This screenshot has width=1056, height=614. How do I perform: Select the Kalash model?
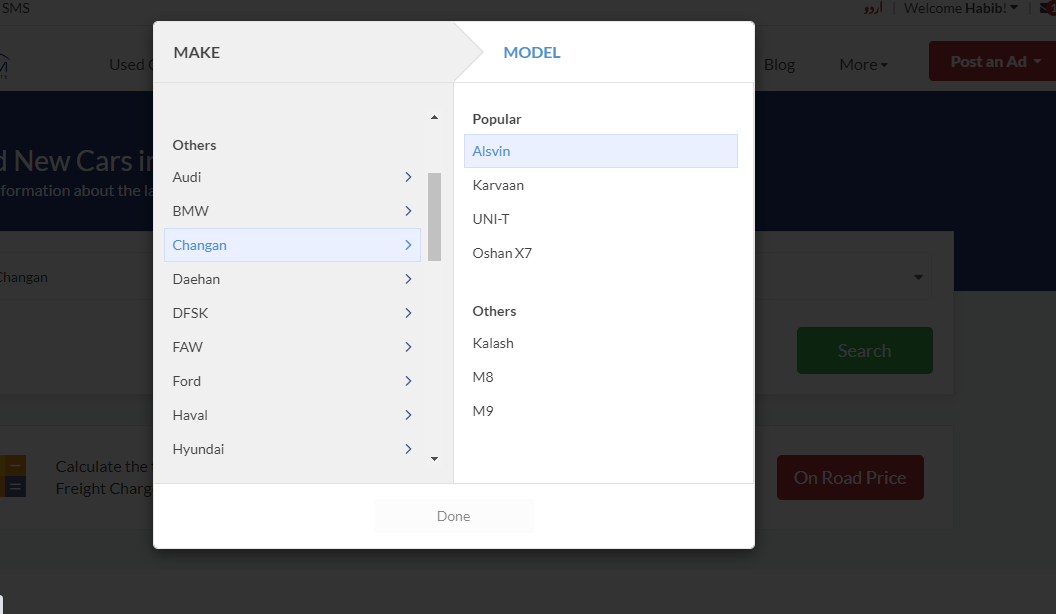point(601,343)
